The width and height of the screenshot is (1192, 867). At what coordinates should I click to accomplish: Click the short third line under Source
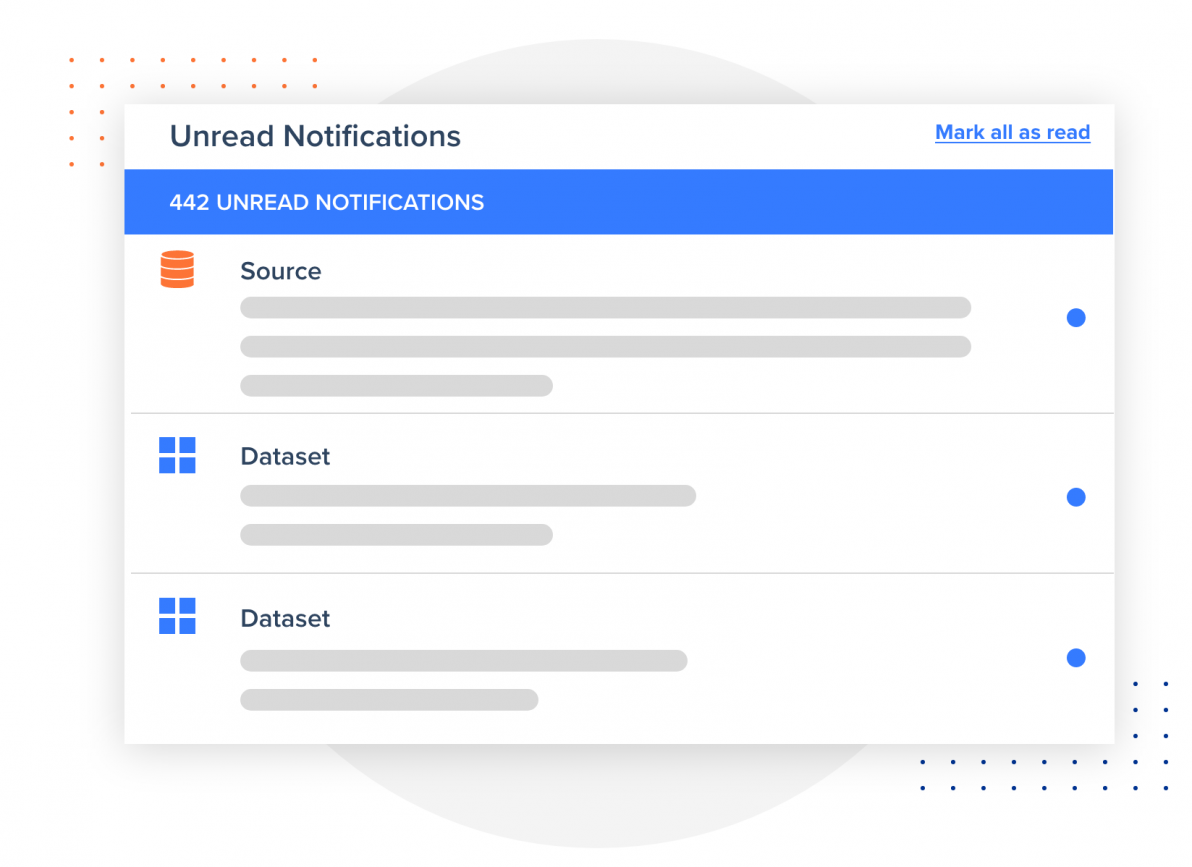tap(396, 385)
